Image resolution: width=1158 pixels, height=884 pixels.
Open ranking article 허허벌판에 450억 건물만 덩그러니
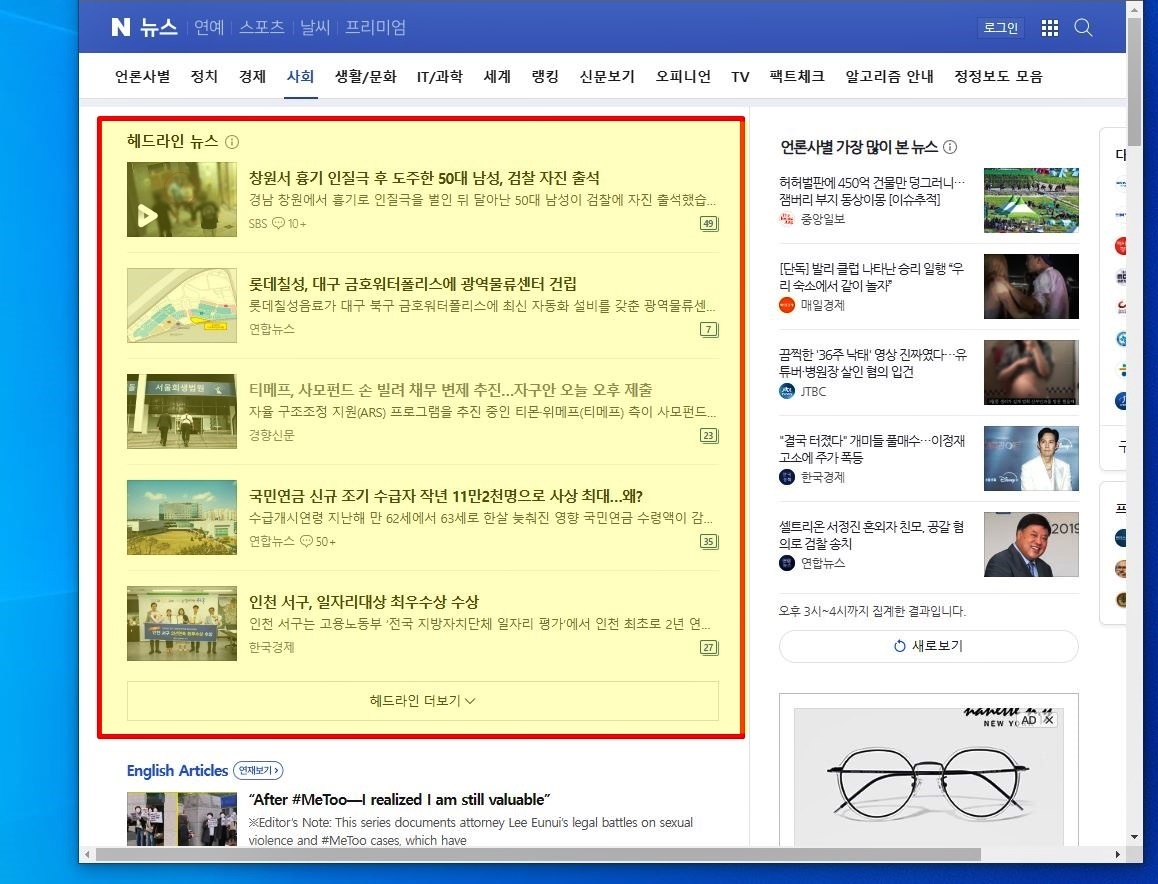click(871, 191)
